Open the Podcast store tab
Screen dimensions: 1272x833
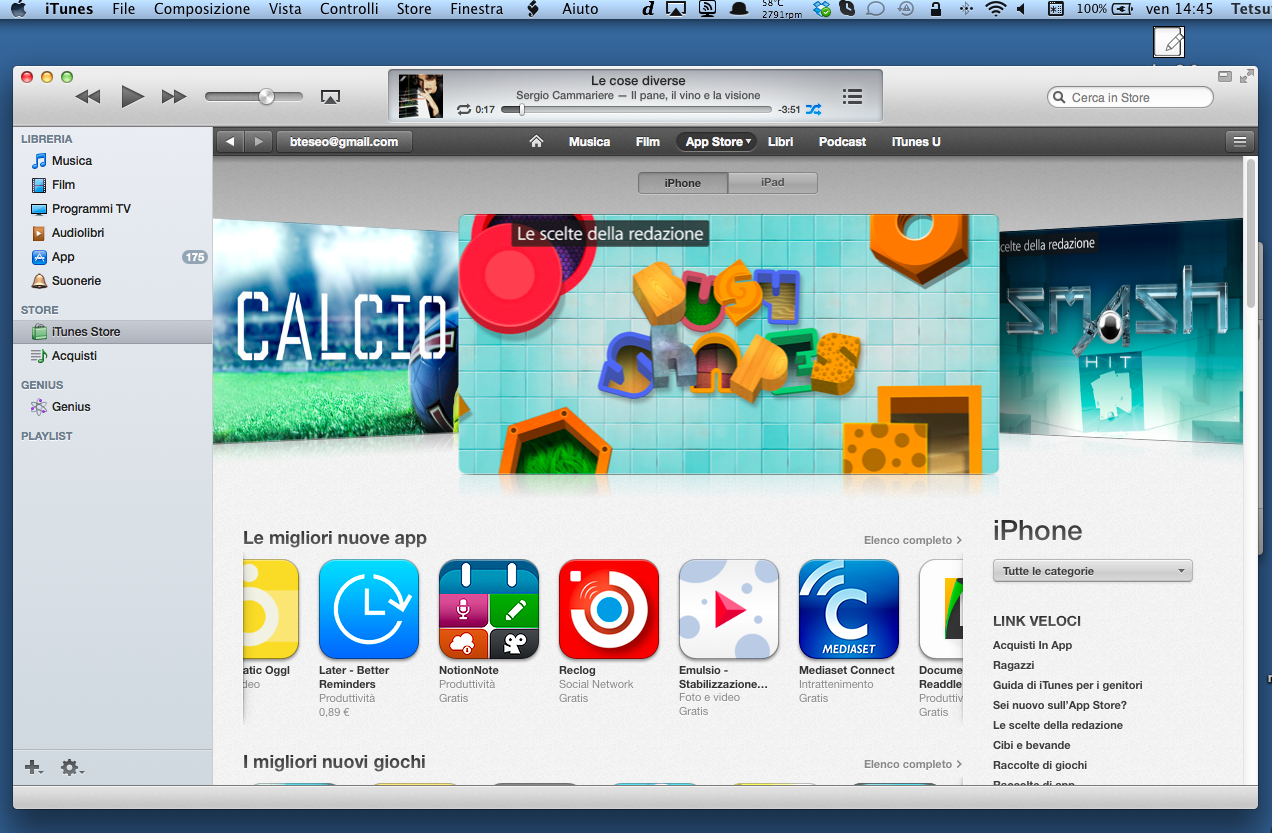(843, 142)
